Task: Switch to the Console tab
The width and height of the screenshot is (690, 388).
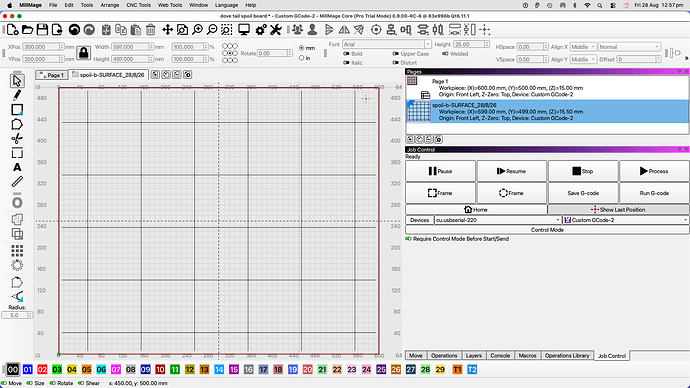Action: pyautogui.click(x=500, y=355)
